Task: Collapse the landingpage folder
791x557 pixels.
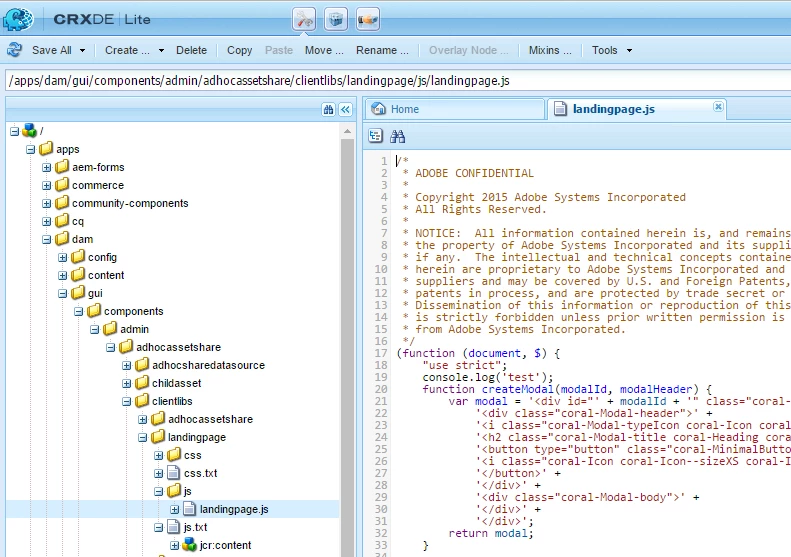Action: [x=143, y=437]
